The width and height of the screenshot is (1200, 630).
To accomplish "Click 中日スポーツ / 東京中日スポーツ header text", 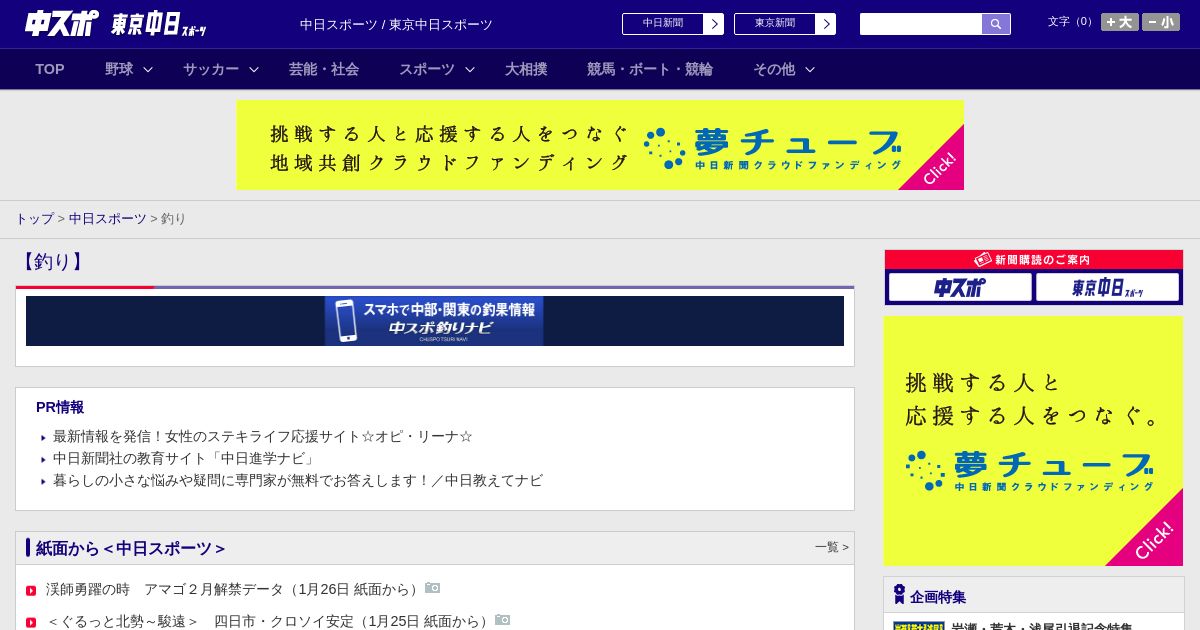I will (x=396, y=25).
